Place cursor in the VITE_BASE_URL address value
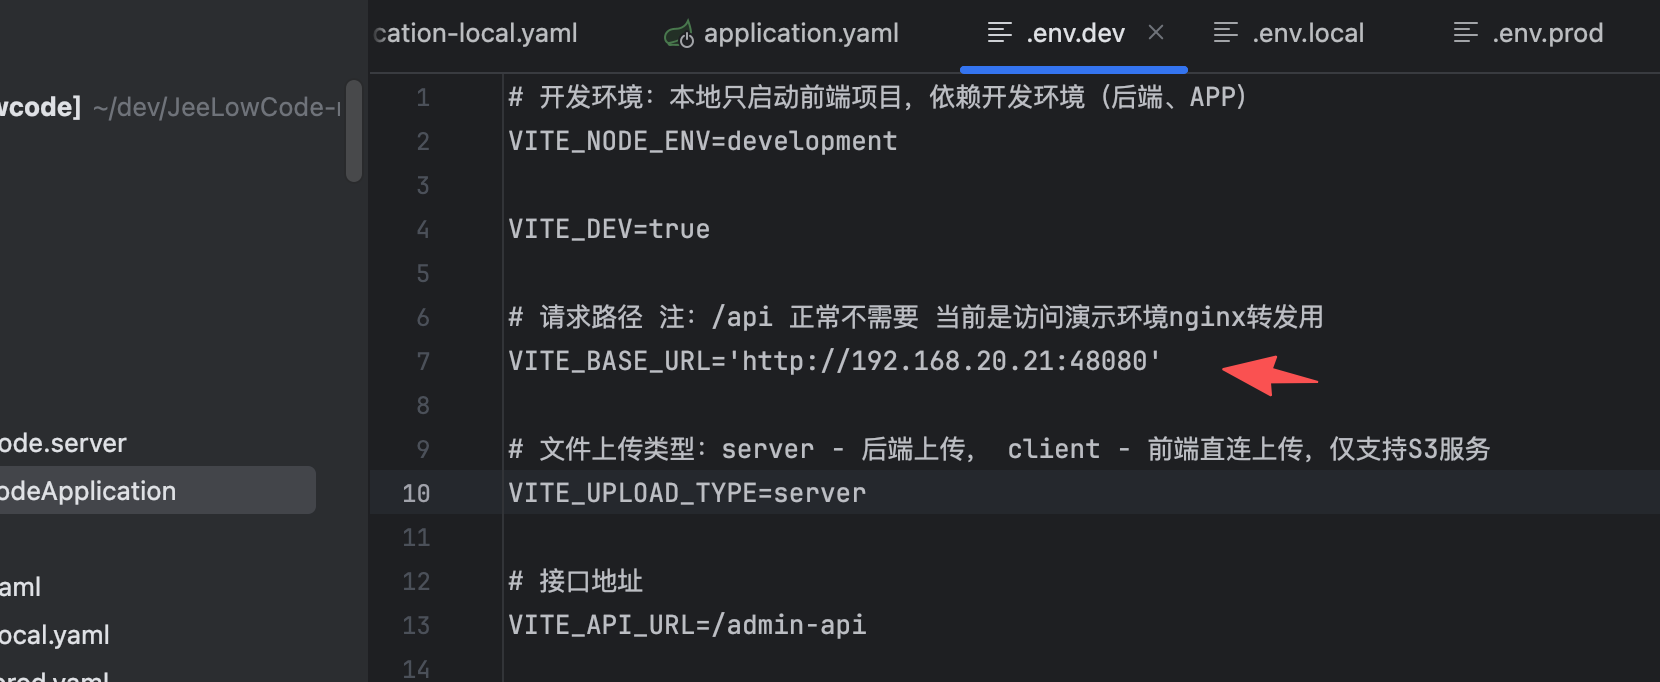The image size is (1660, 682). pos(950,361)
